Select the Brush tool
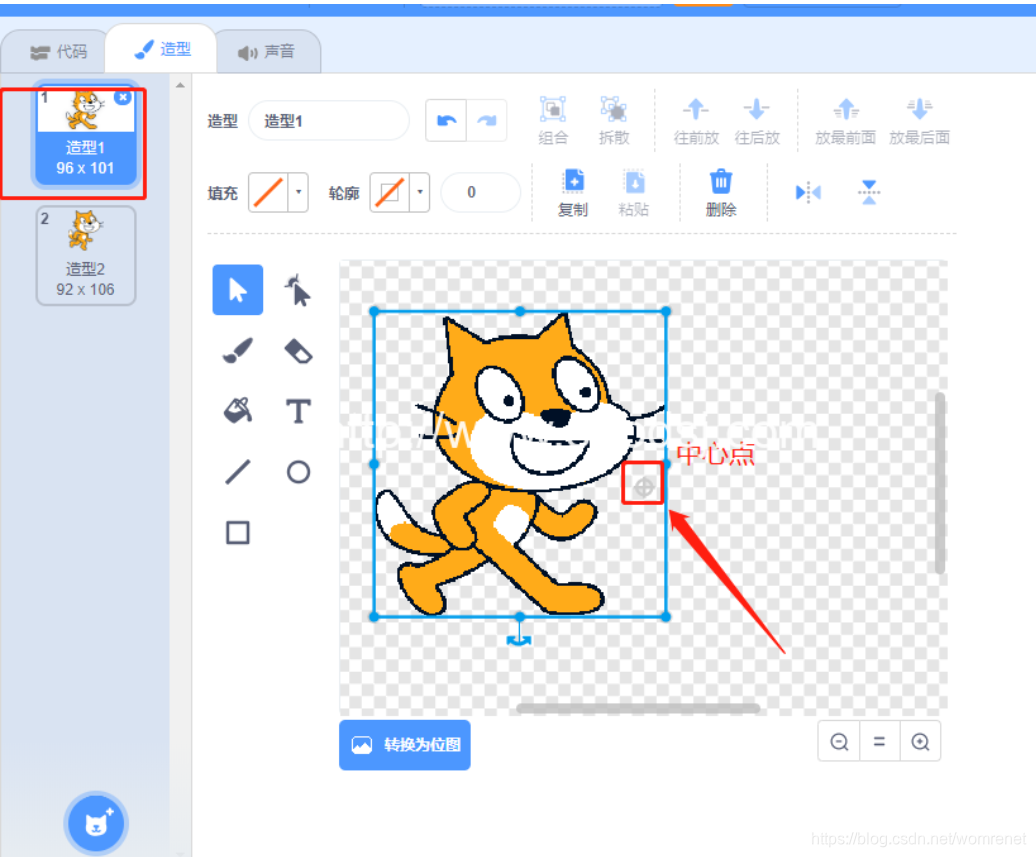Image resolution: width=1036 pixels, height=857 pixels. coord(237,351)
